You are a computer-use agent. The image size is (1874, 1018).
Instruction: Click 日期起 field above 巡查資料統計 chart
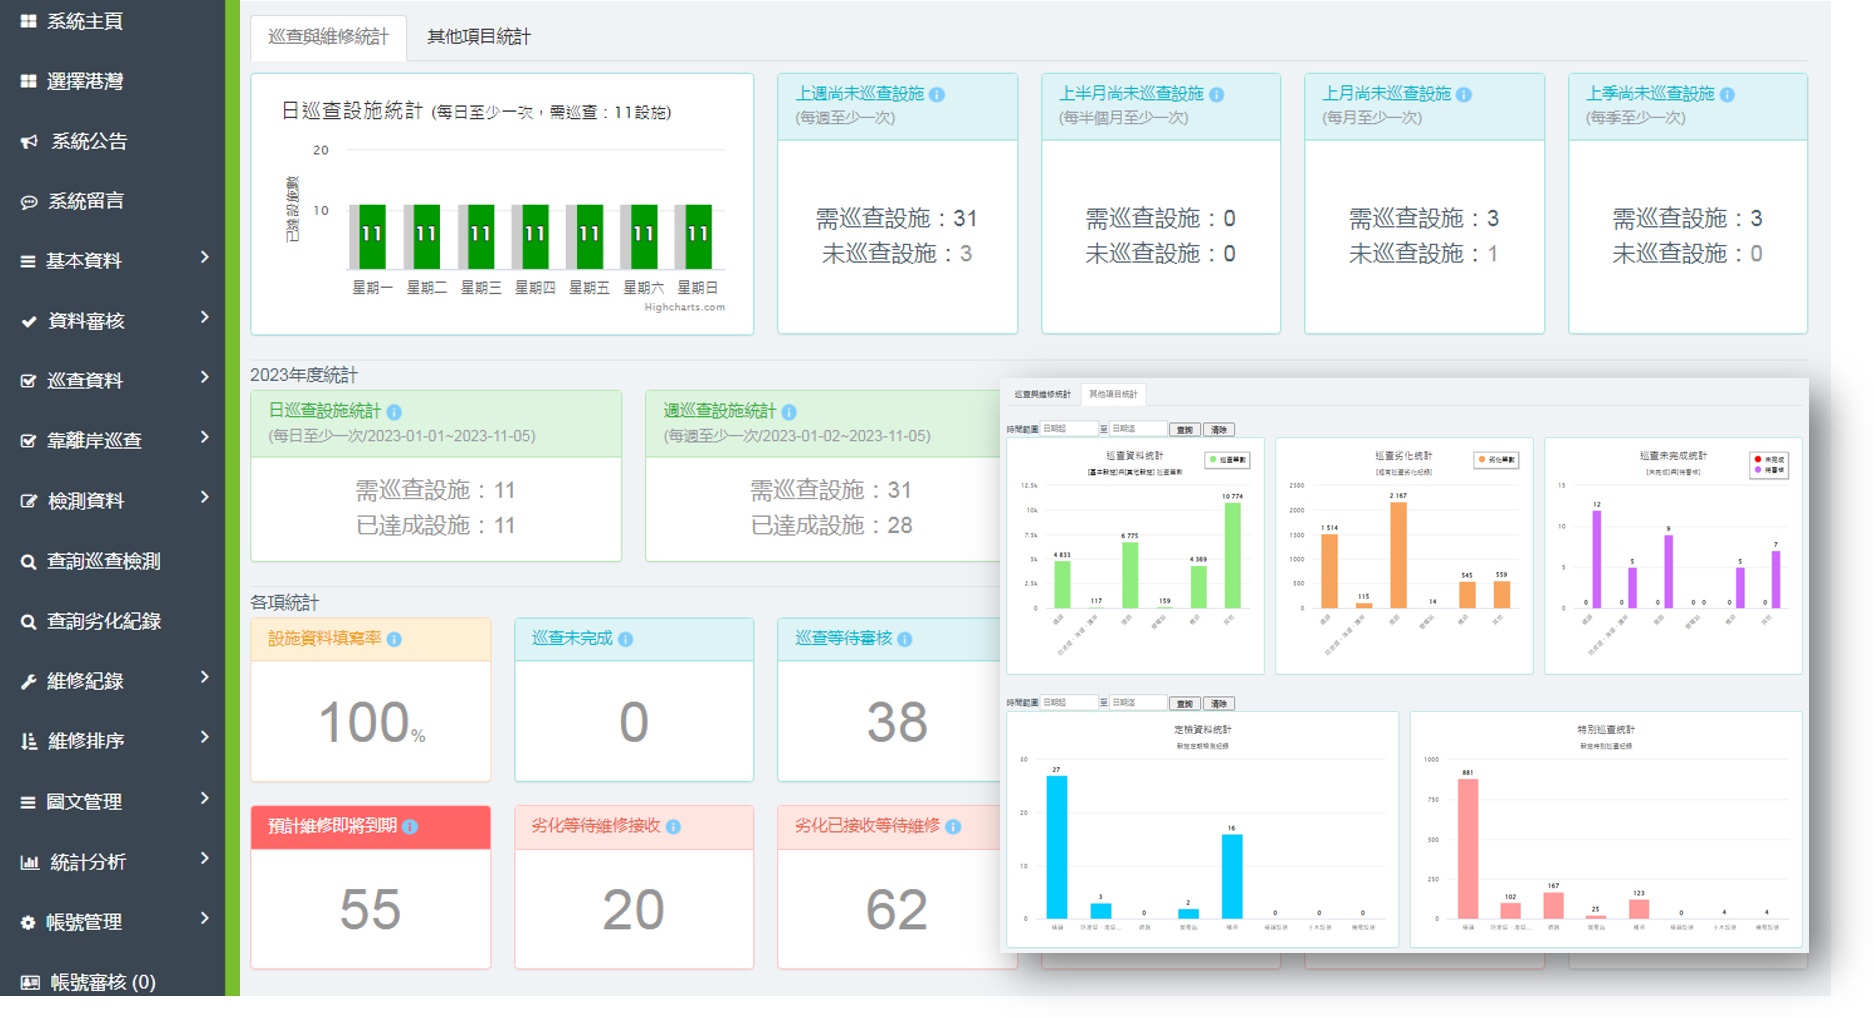pyautogui.click(x=1068, y=429)
